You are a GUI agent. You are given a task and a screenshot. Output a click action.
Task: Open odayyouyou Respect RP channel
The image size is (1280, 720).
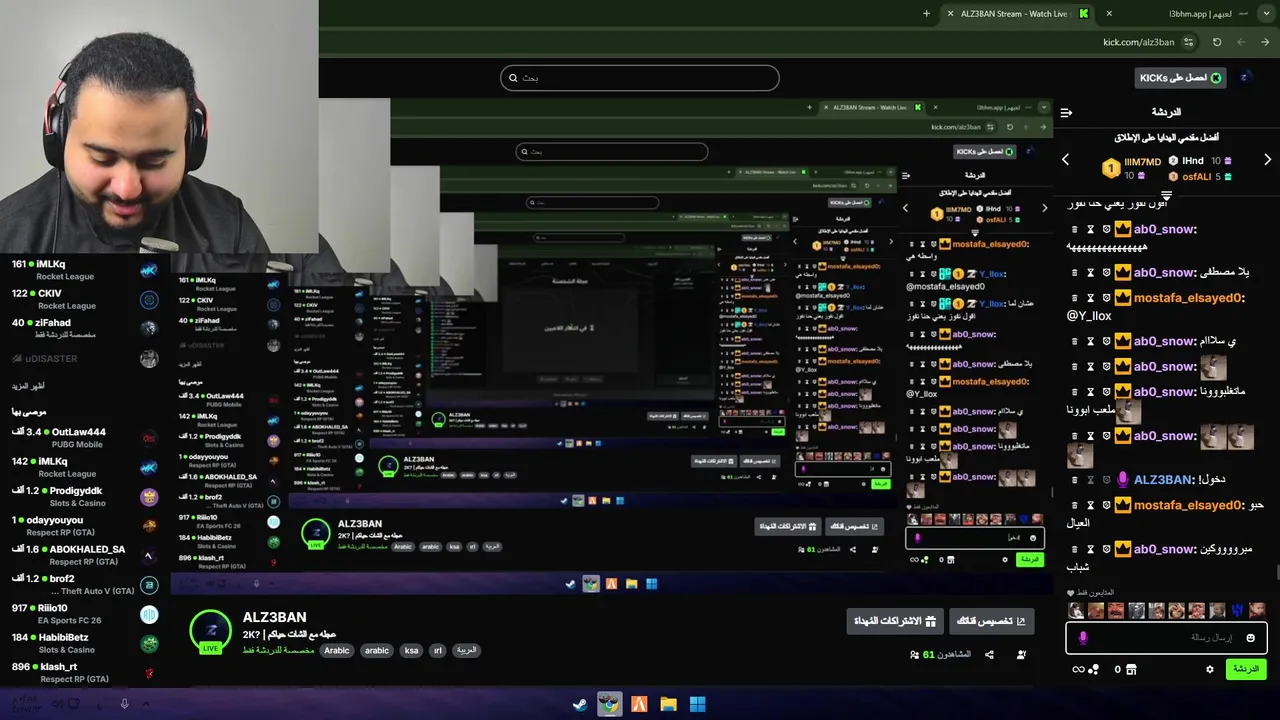click(85, 525)
